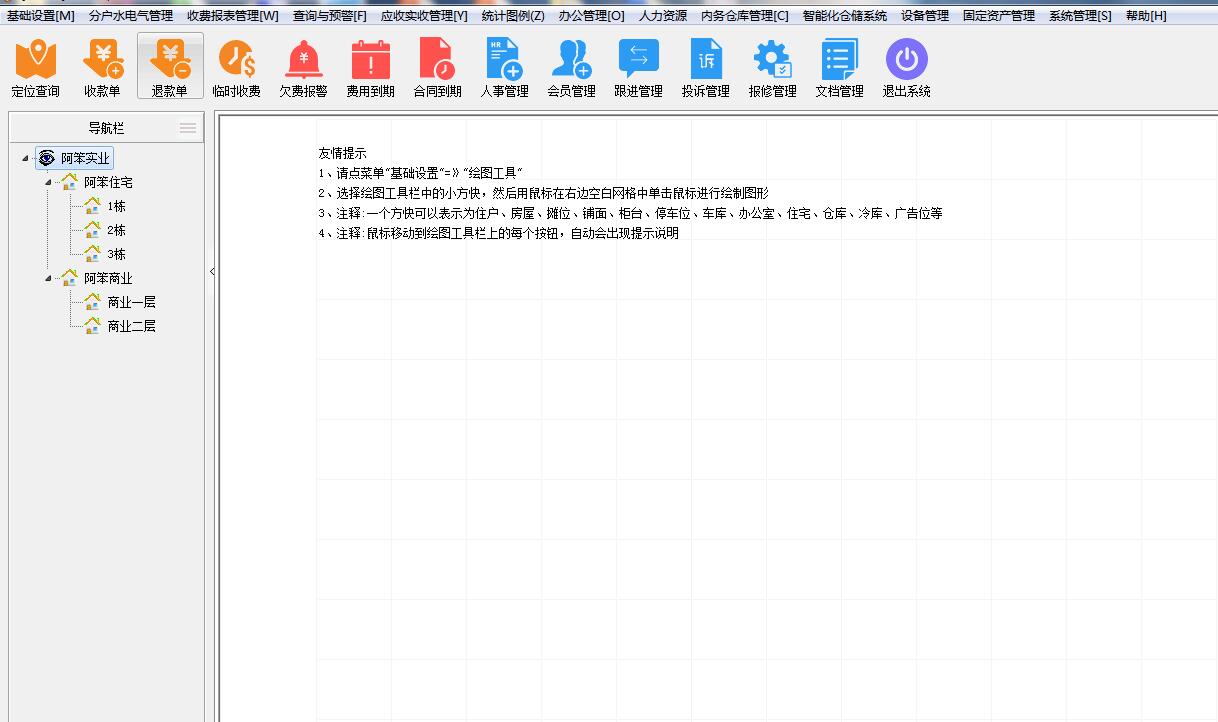Open the navigation bar hamburger menu icon
Image resolution: width=1218 pixels, height=722 pixels.
(x=188, y=128)
